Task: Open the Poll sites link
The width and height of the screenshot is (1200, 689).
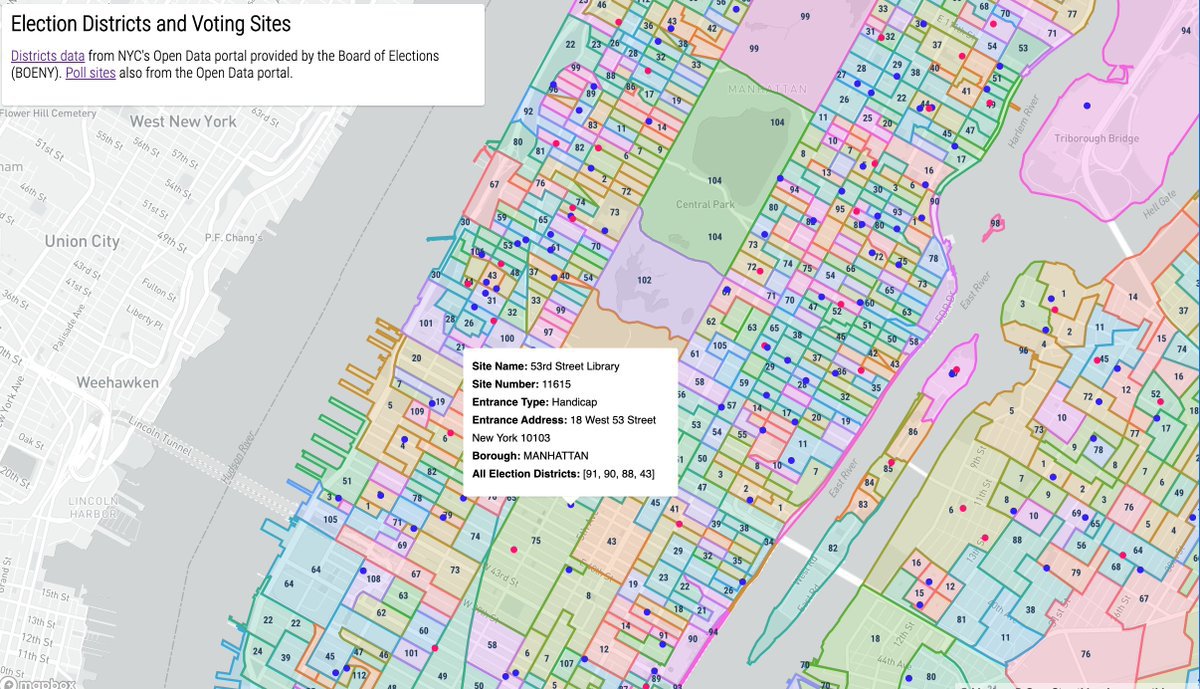Action: pyautogui.click(x=90, y=73)
